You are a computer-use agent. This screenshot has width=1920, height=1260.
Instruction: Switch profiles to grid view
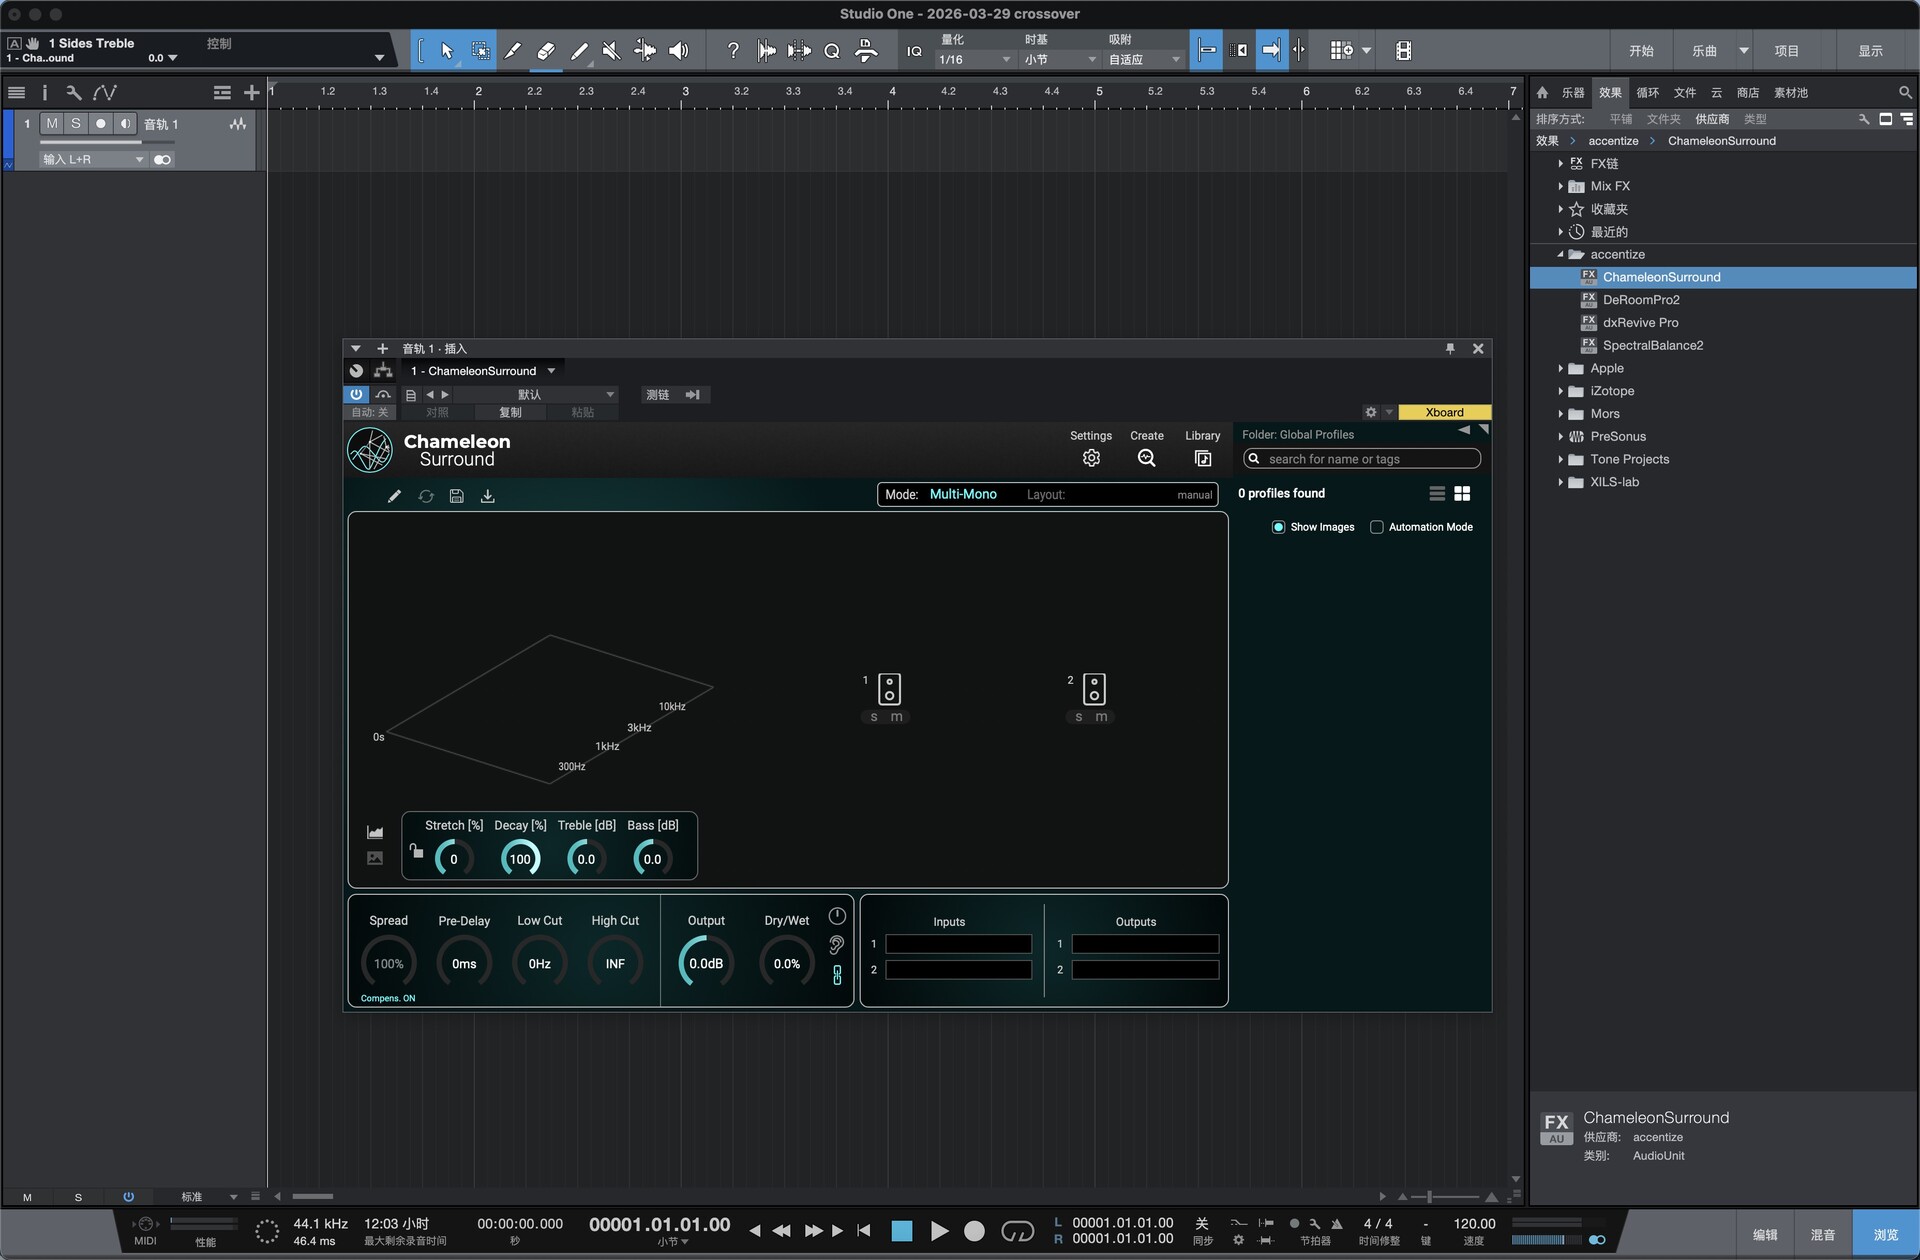[x=1462, y=494]
